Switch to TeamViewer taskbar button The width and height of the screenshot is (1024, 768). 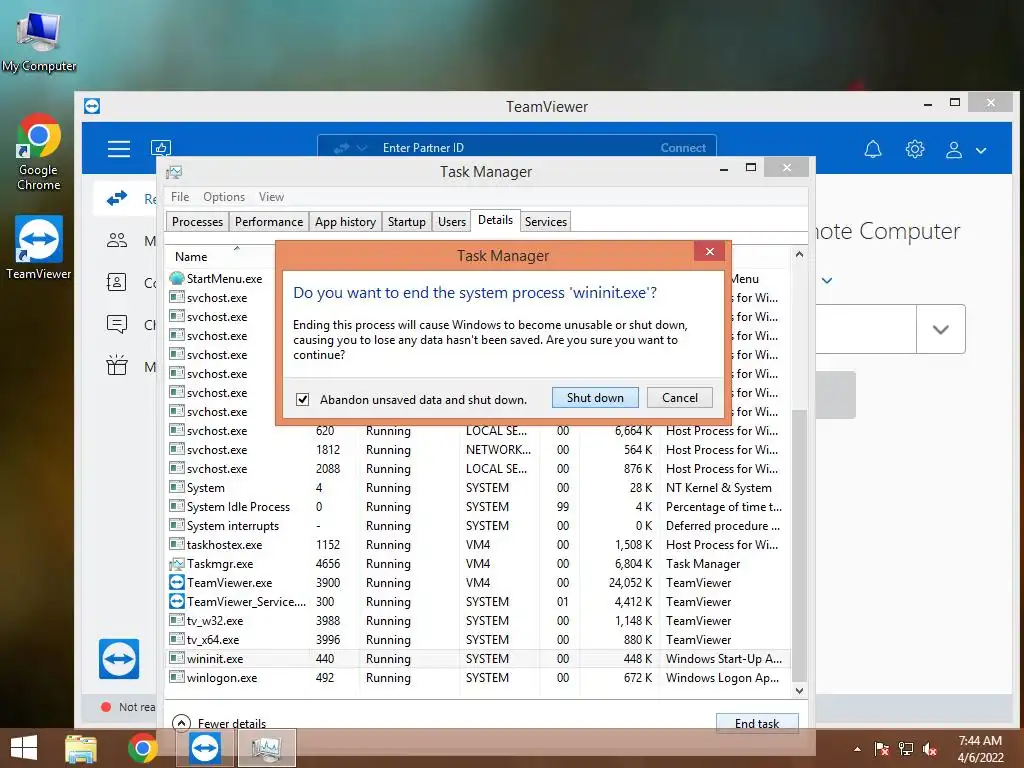(x=204, y=748)
